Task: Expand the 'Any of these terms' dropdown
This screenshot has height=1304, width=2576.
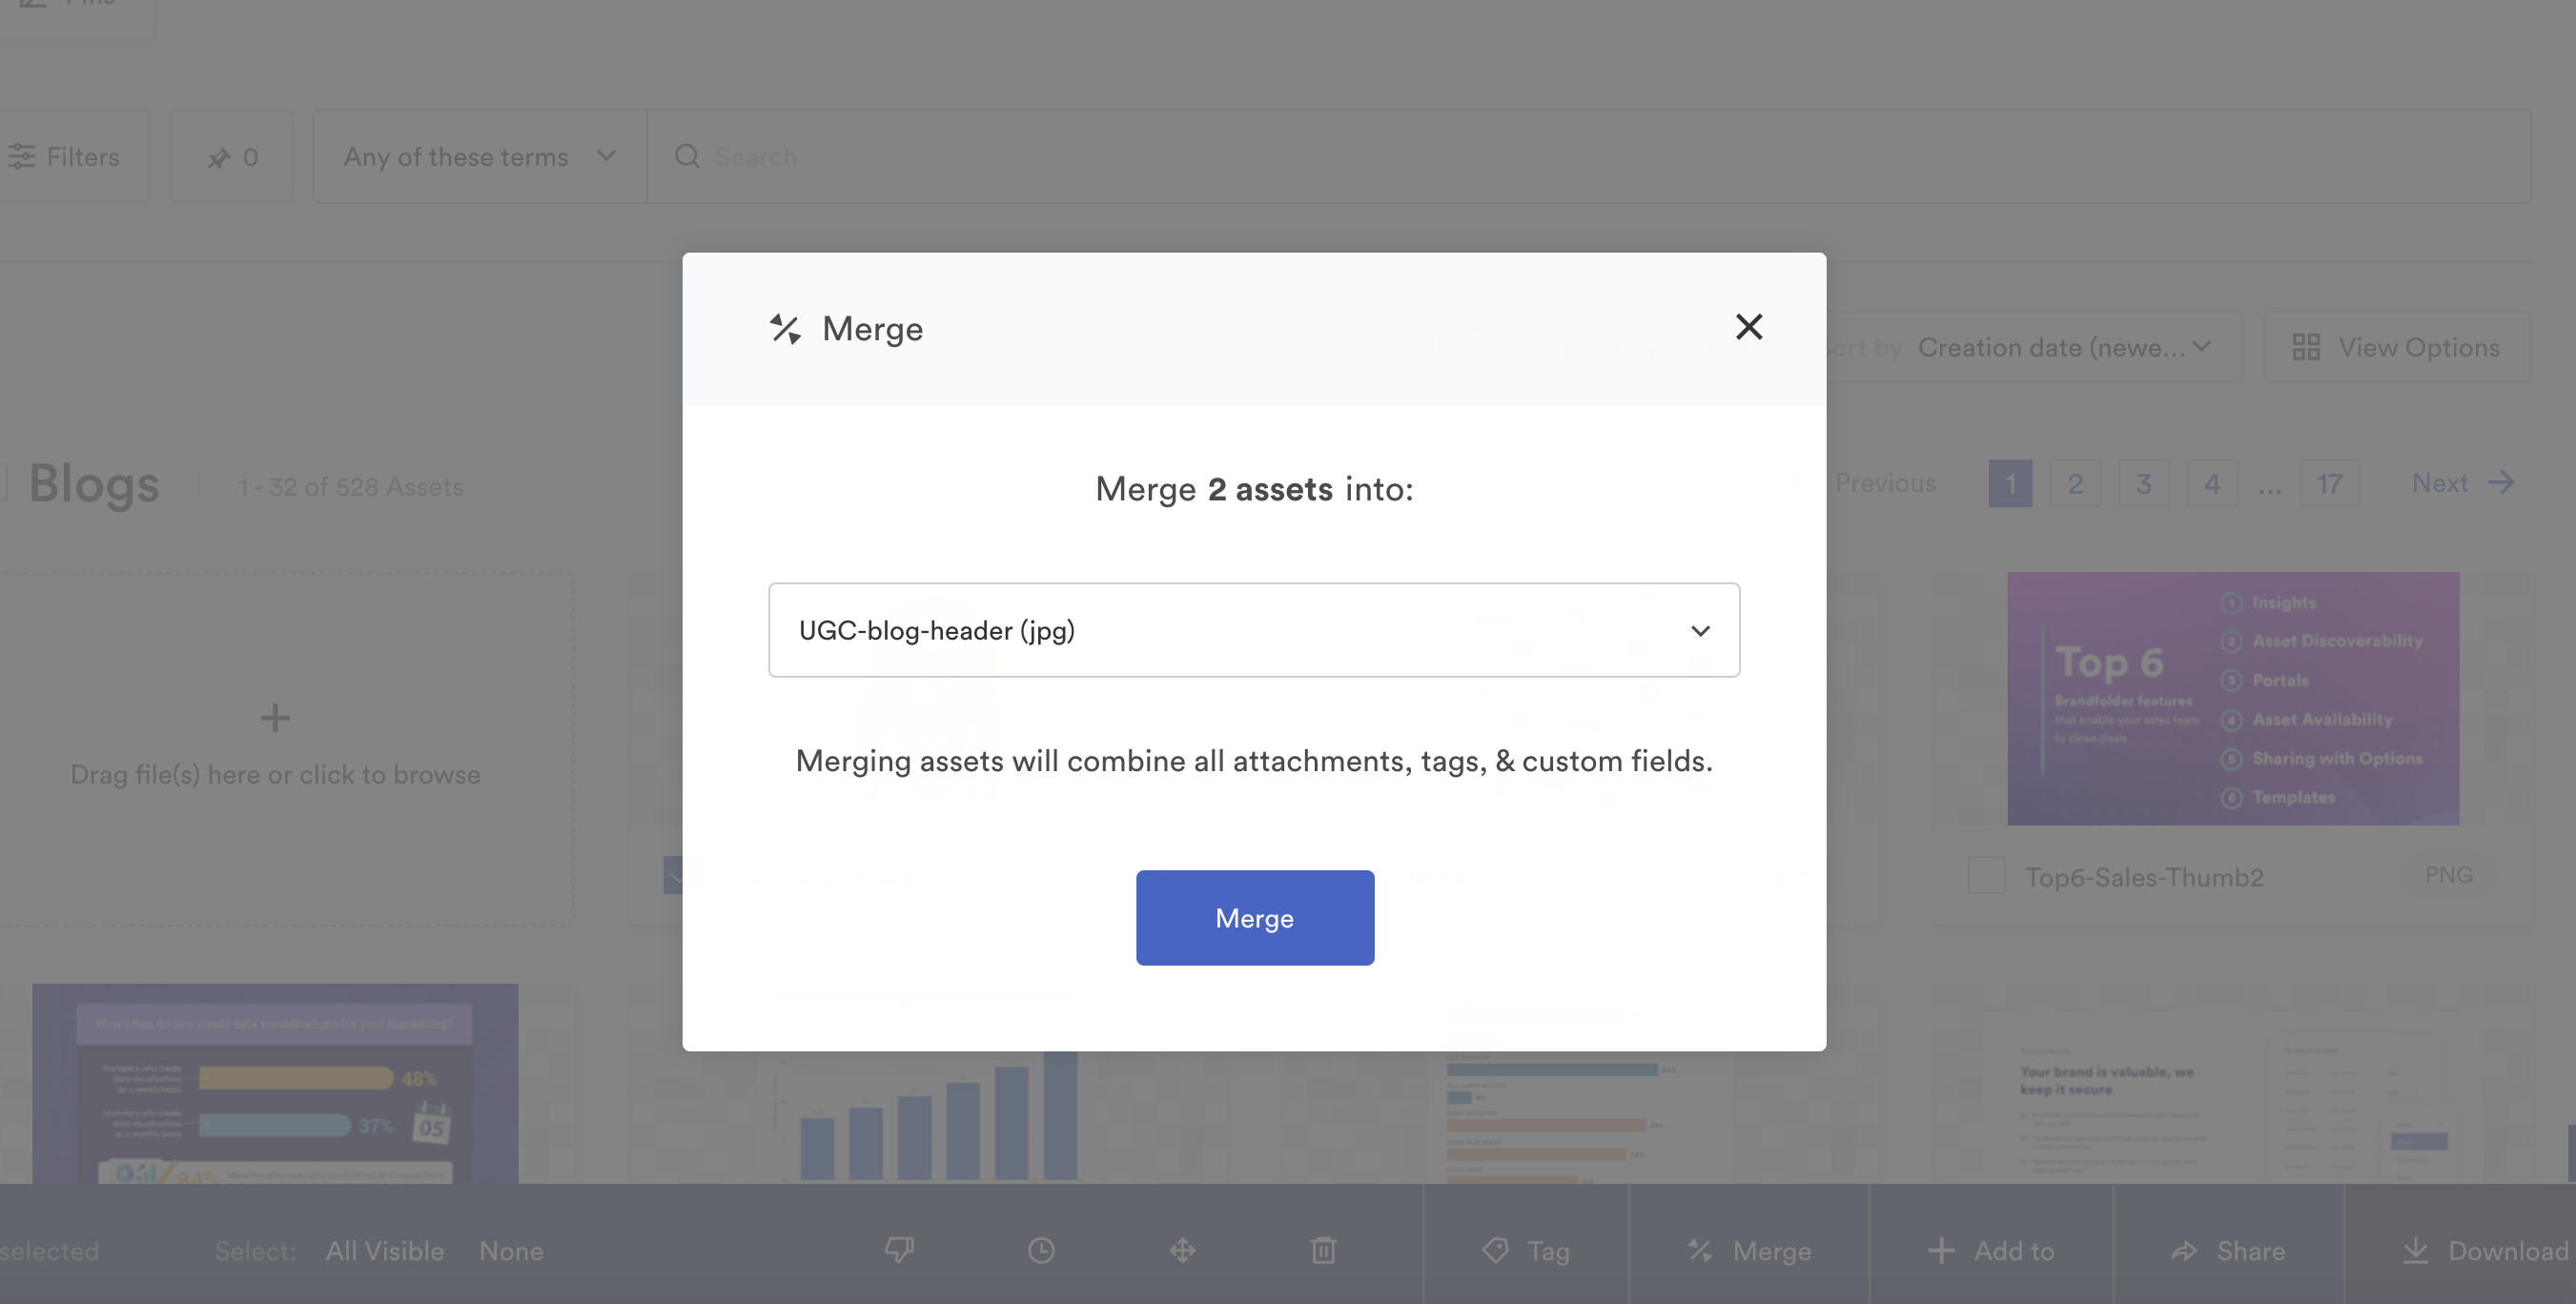Action: 479,157
